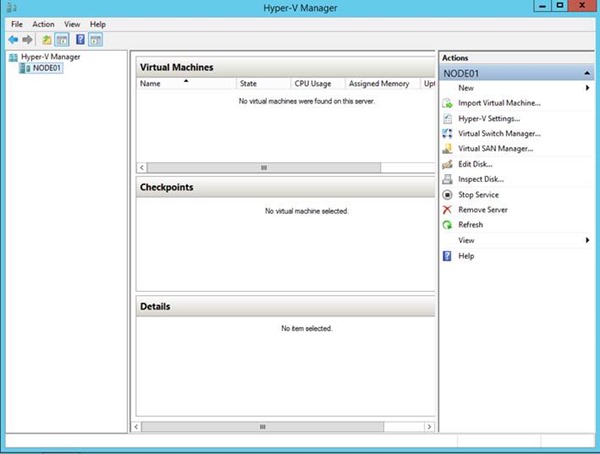
Task: Stop Service from the Actions pane
Action: pos(478,195)
